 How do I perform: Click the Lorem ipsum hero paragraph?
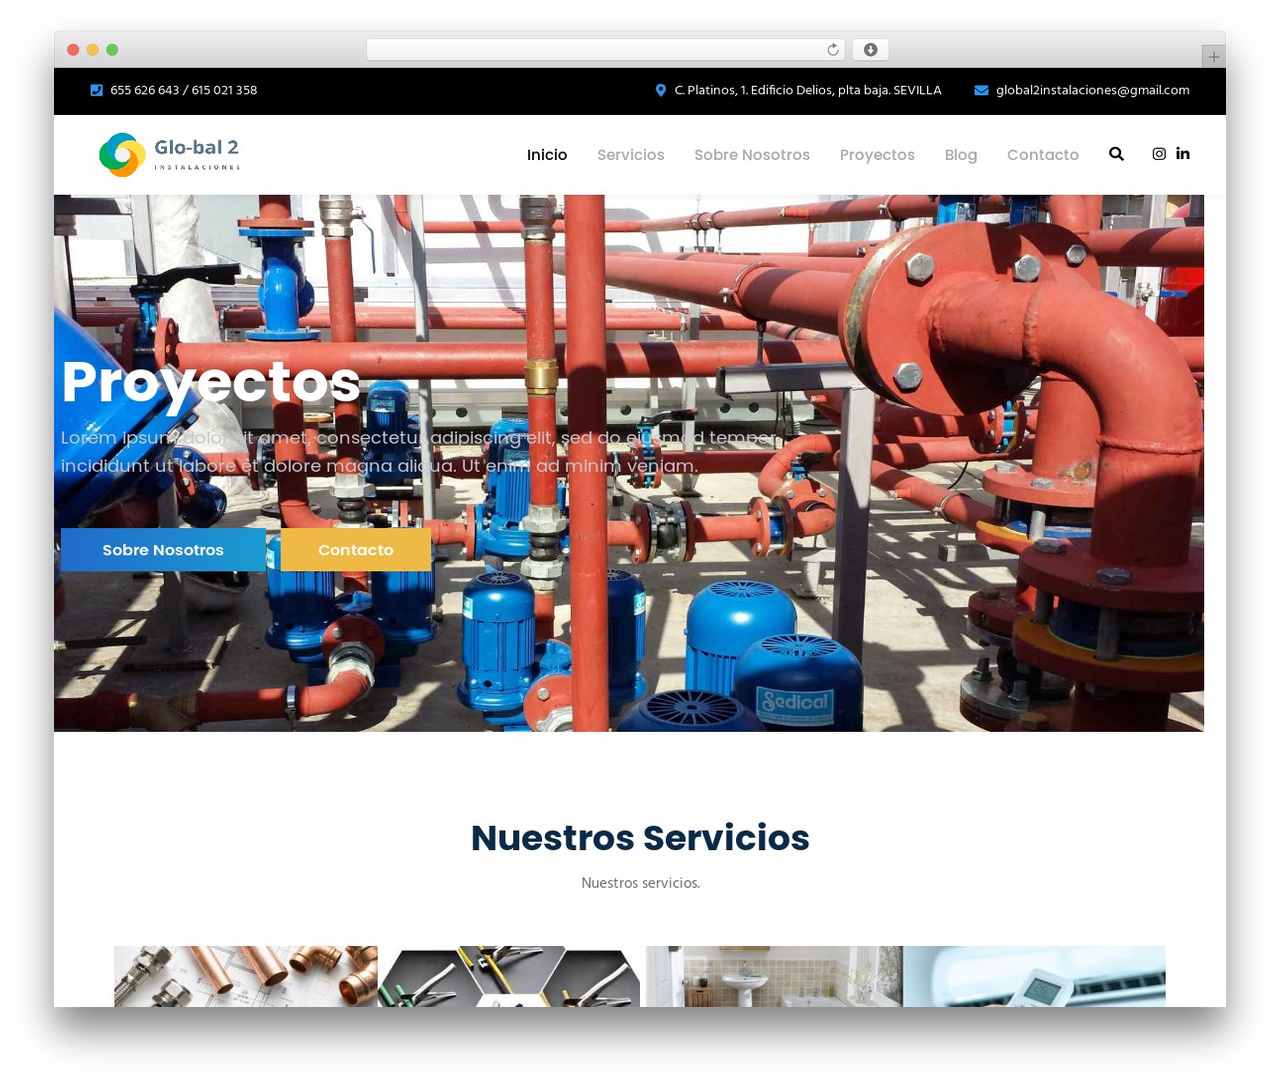416,452
